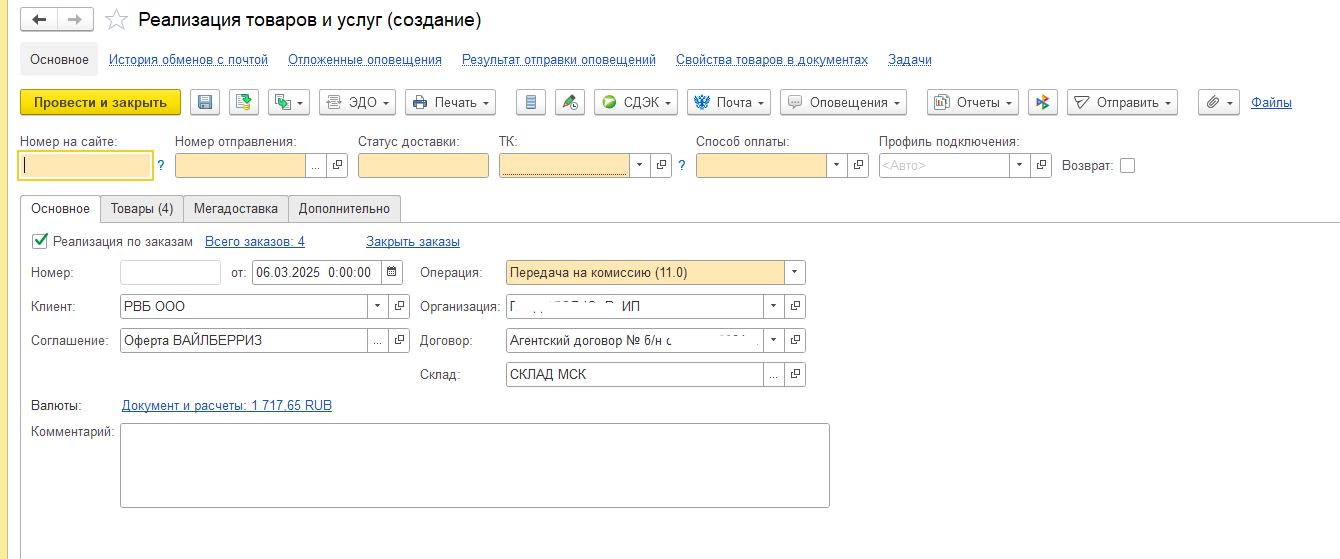Open the Печать print menu
The height and width of the screenshot is (559, 1340).
click(x=451, y=102)
